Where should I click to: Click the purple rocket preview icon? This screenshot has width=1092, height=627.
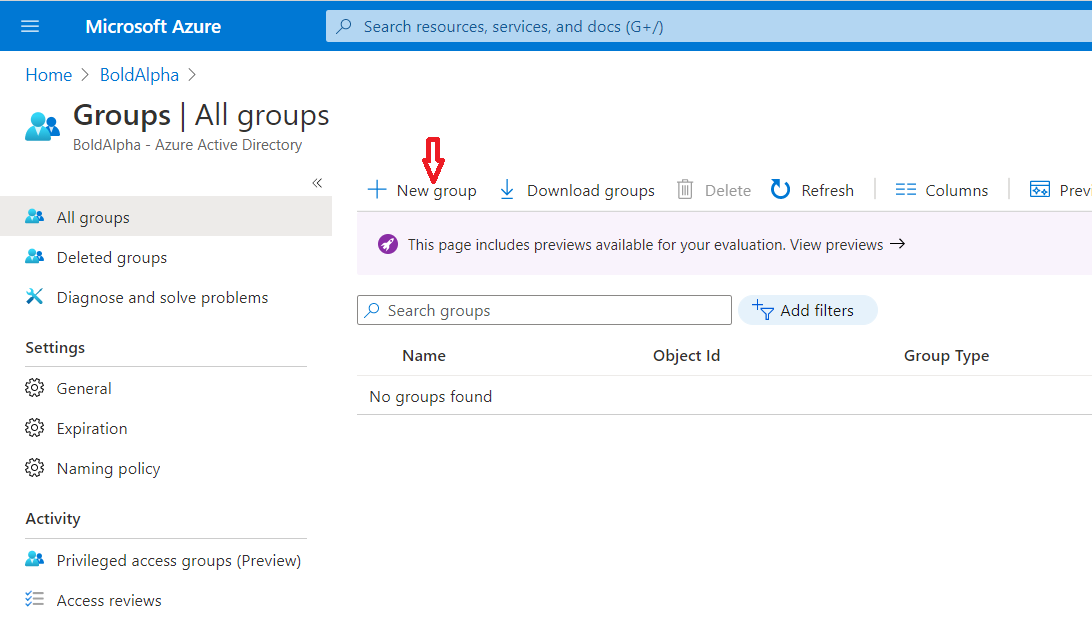(388, 245)
